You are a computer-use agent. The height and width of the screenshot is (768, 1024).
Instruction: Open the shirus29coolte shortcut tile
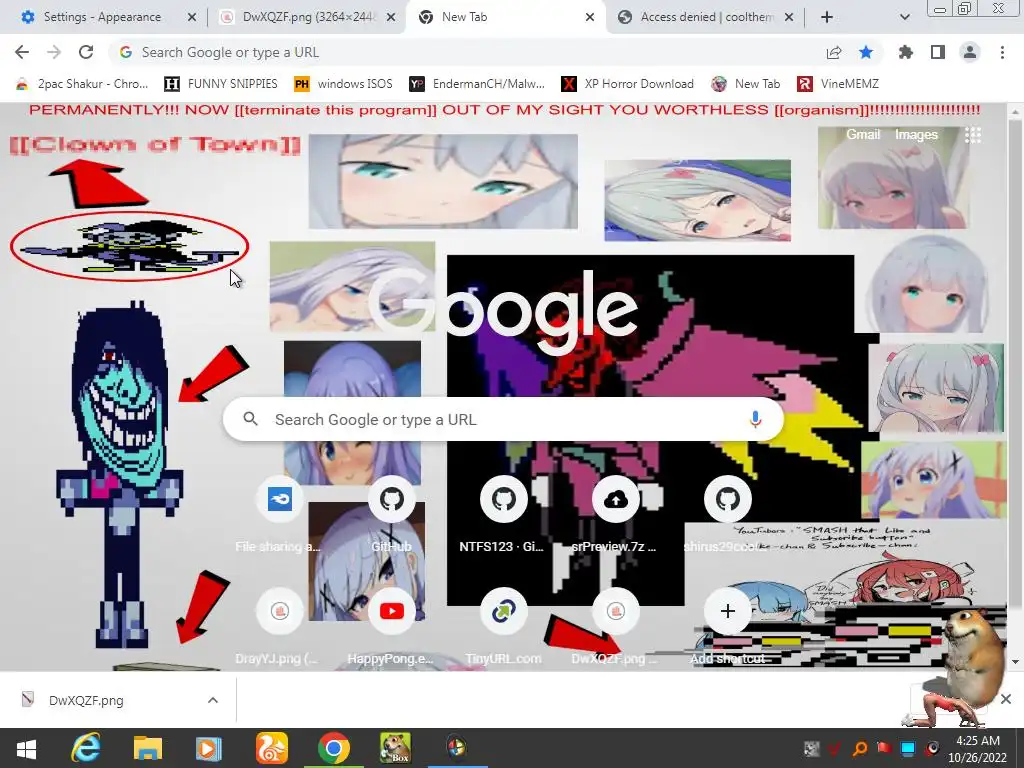pos(728,515)
